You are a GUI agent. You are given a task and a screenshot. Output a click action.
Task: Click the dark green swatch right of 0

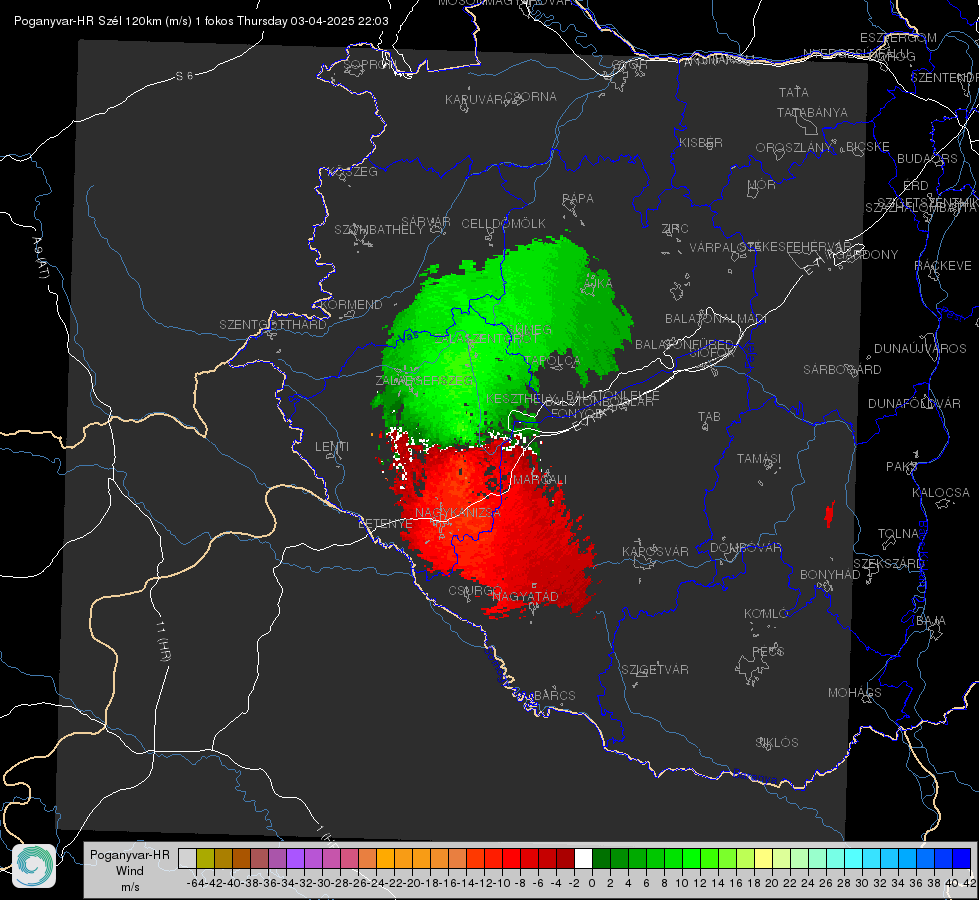[x=601, y=858]
